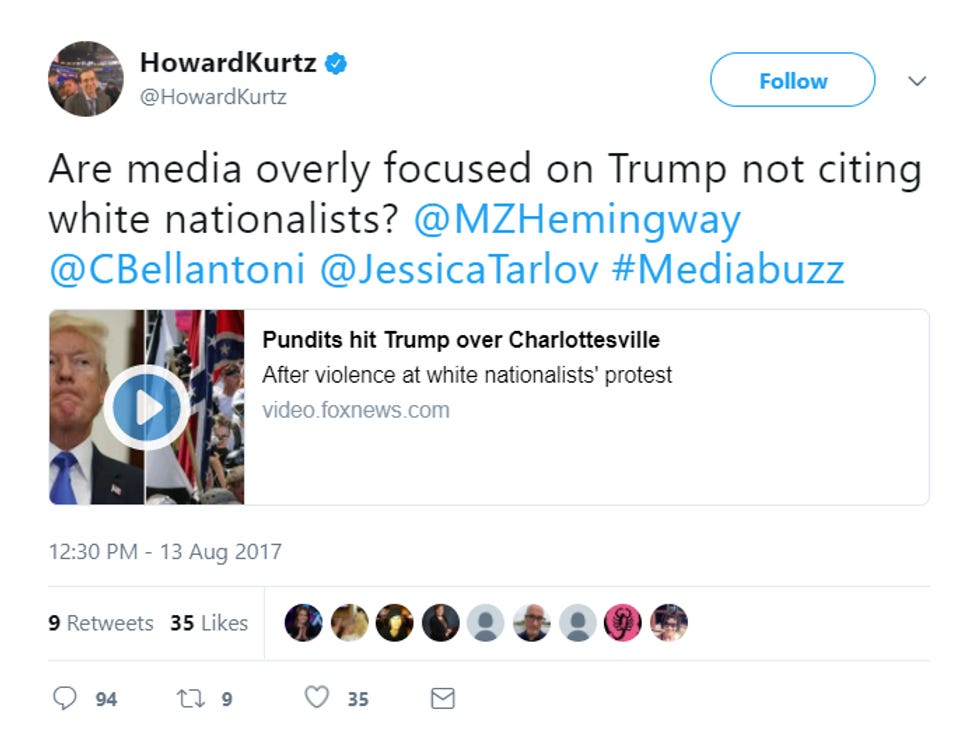Viewport: 980px width, 731px height.
Task: Play the Charlottesville video preview
Action: (x=146, y=407)
